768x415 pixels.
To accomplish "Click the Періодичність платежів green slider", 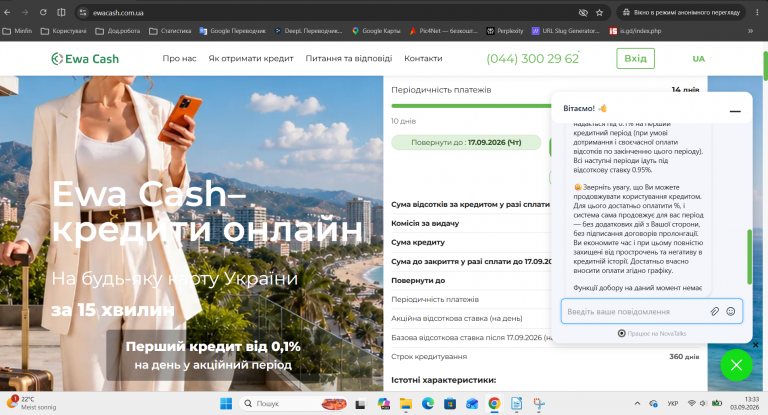I will pyautogui.click(x=471, y=106).
